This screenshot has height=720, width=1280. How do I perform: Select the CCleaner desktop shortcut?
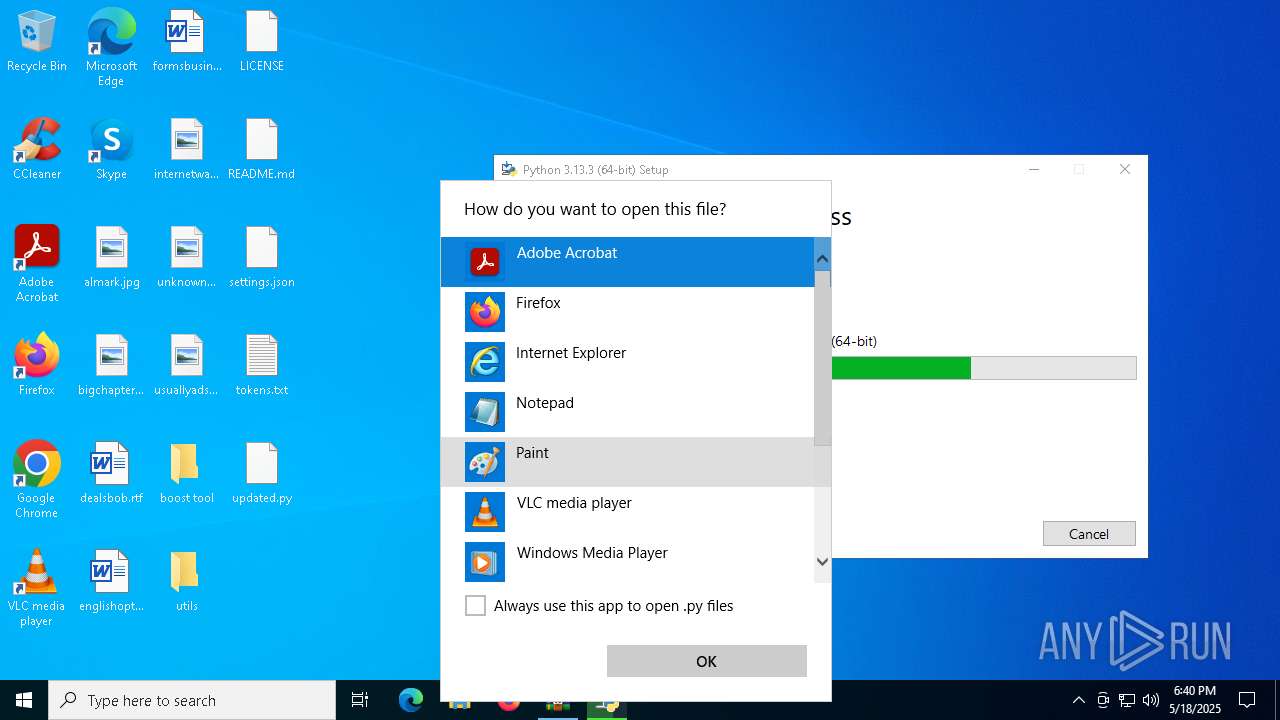(37, 150)
